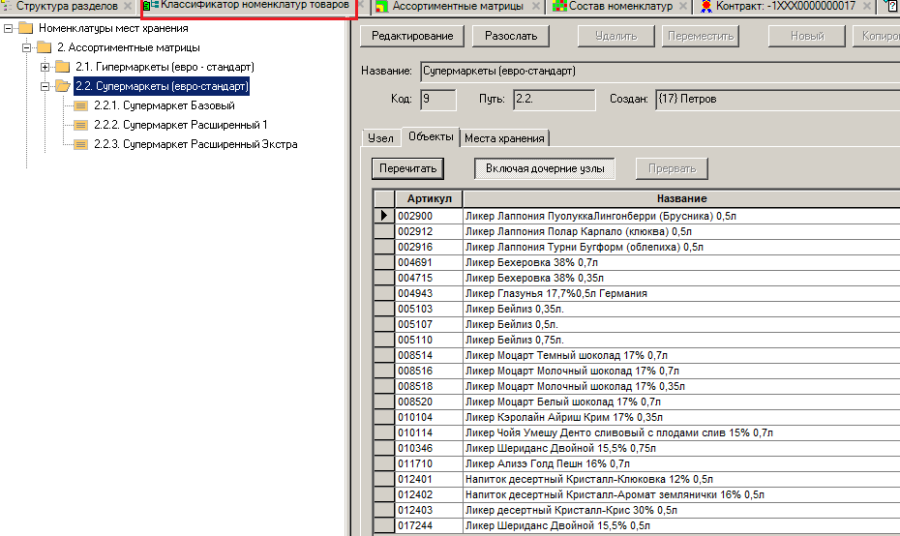Open the Ассортиментные матрицы tab
Screen dimensions: 900x536
coord(457,6)
